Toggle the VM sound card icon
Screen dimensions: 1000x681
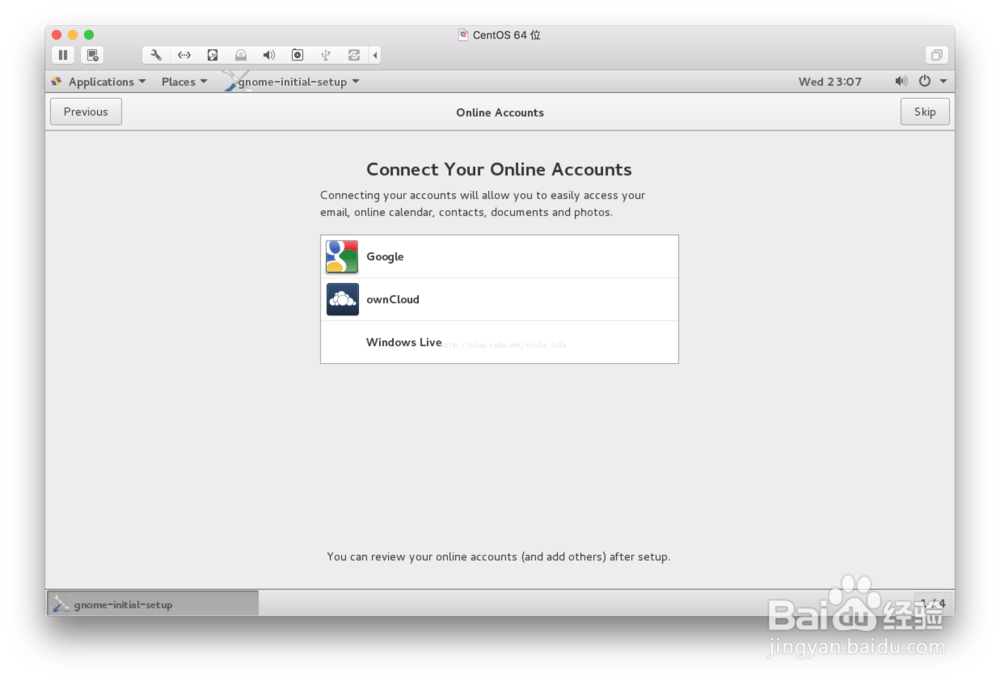coord(269,55)
